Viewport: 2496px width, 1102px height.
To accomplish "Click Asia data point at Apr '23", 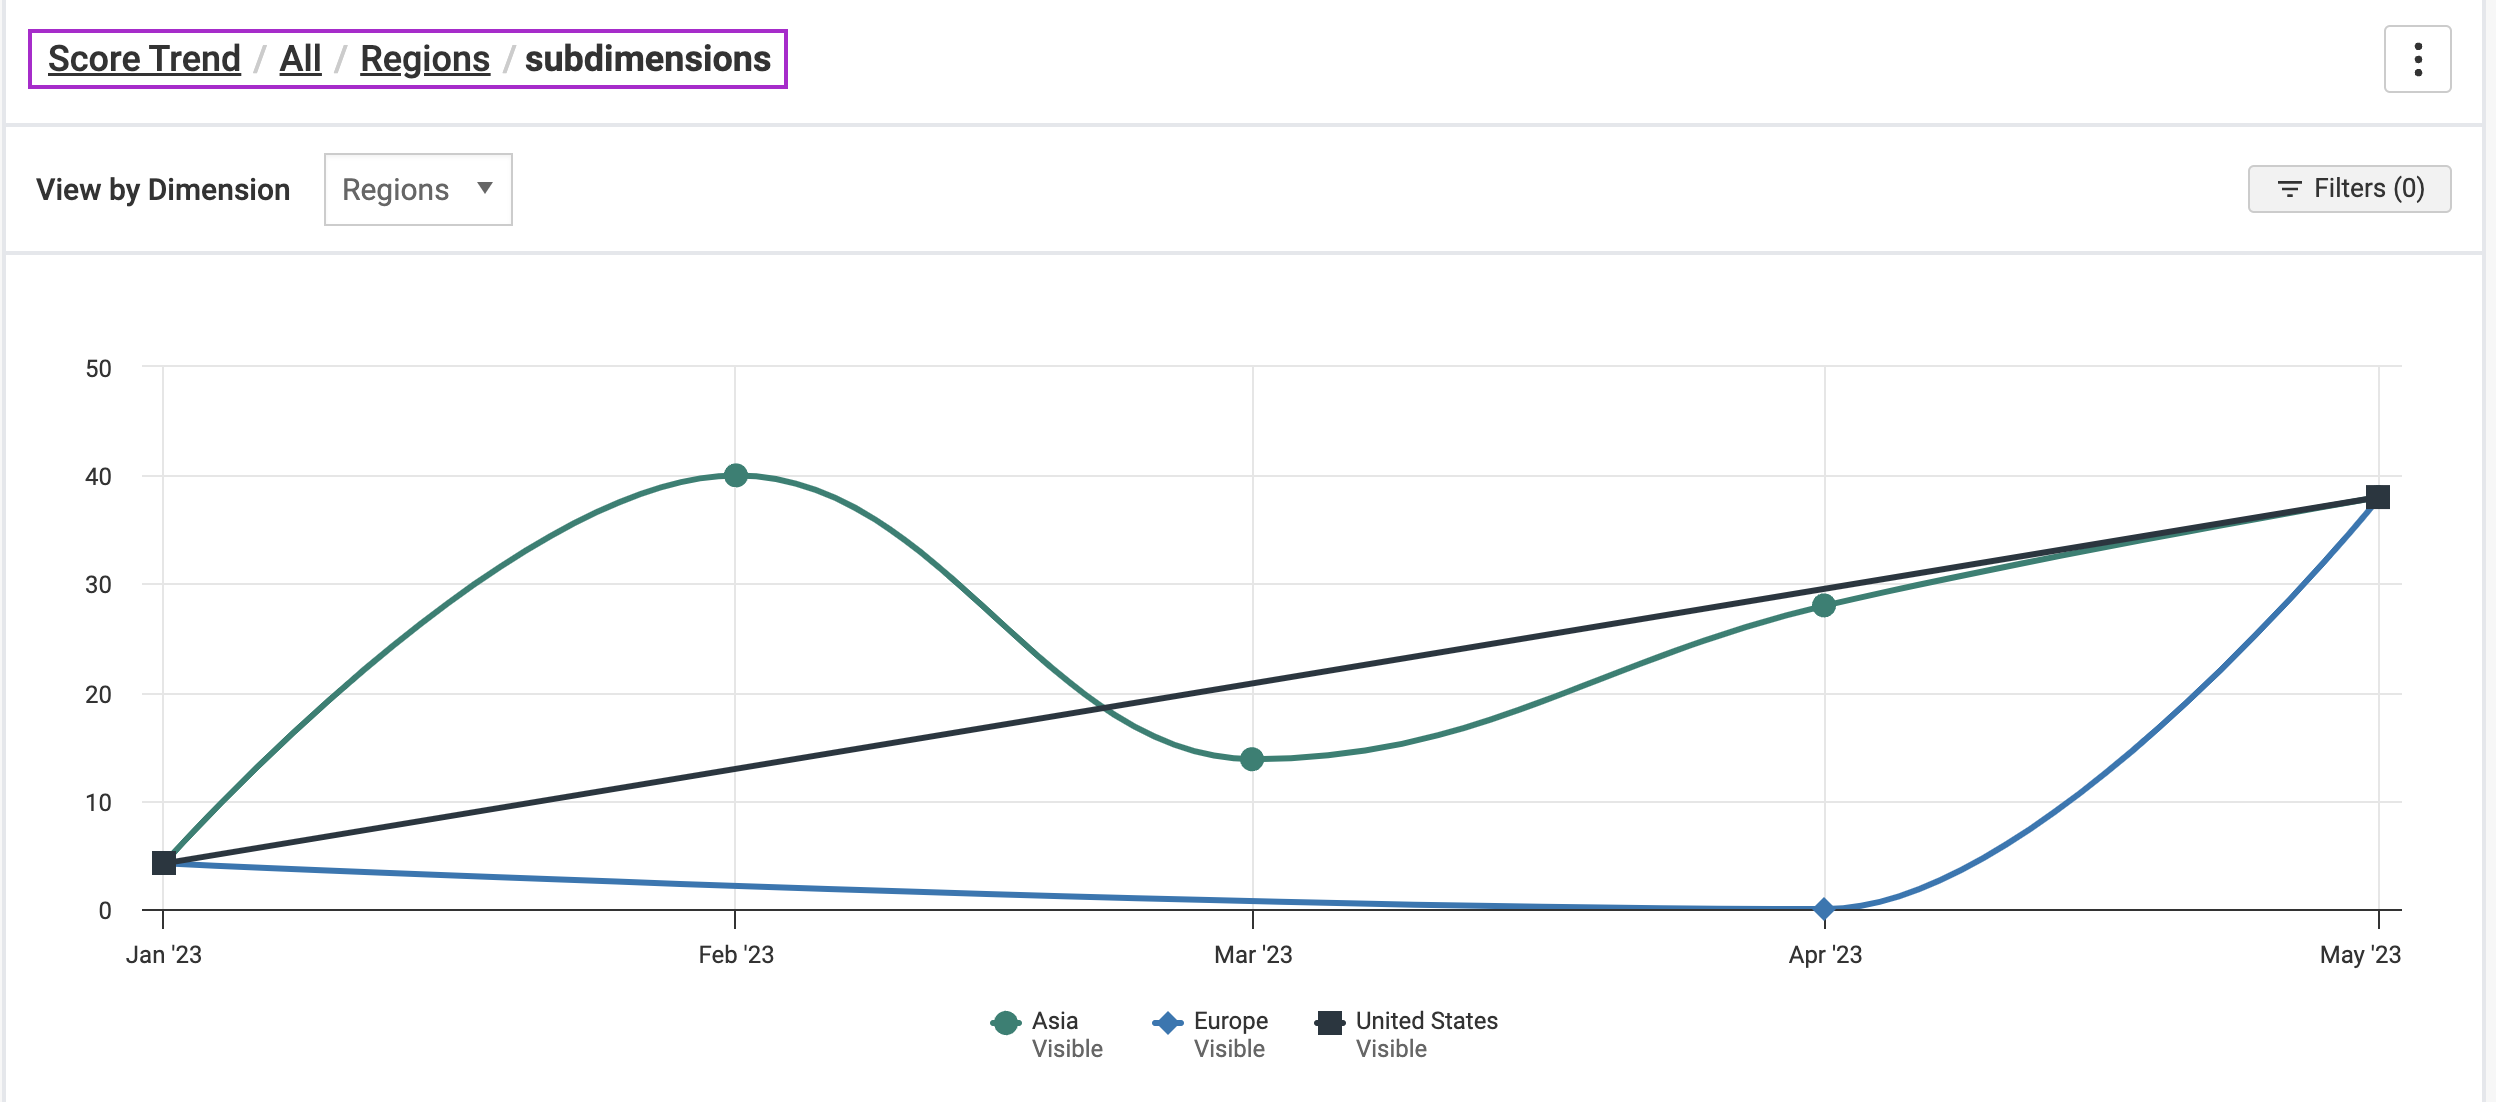I will pos(1824,605).
